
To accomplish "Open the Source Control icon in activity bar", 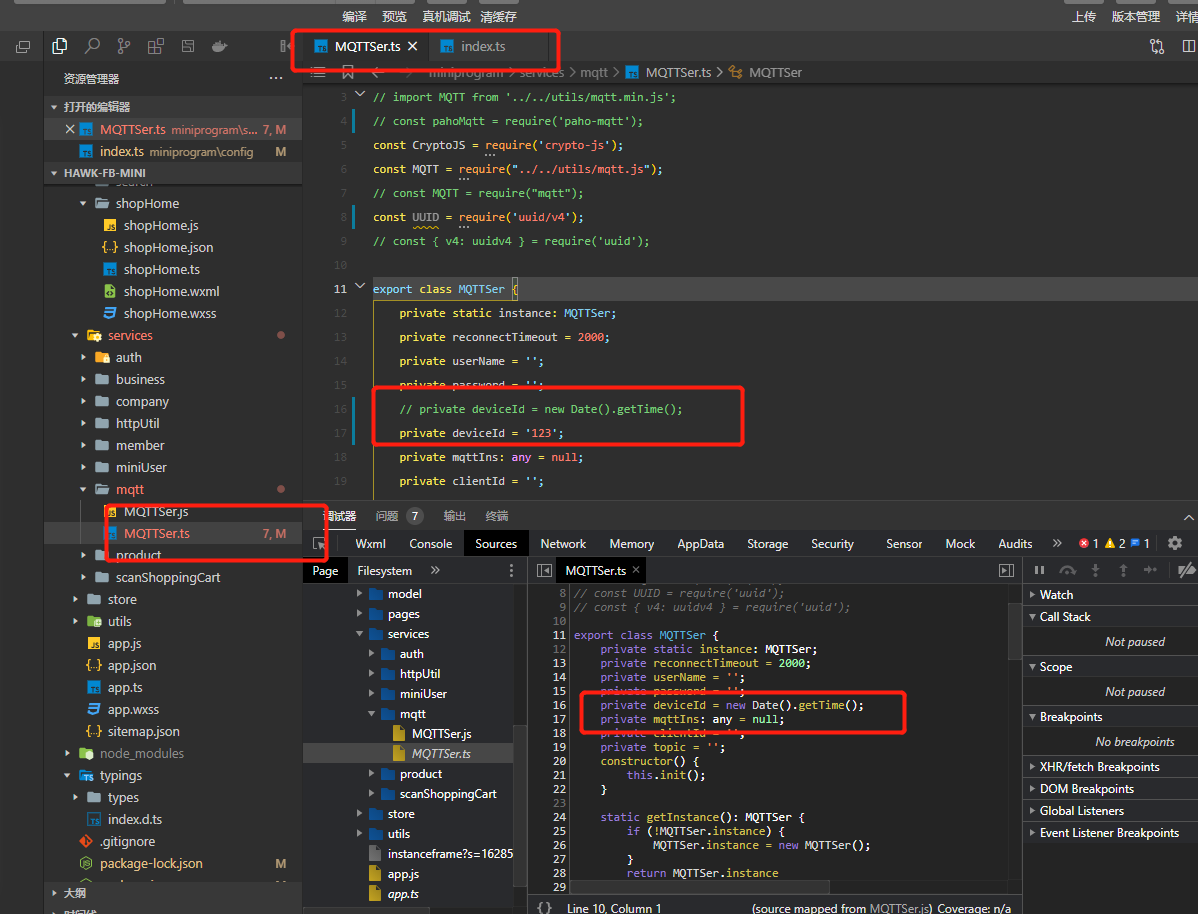I will 124,47.
